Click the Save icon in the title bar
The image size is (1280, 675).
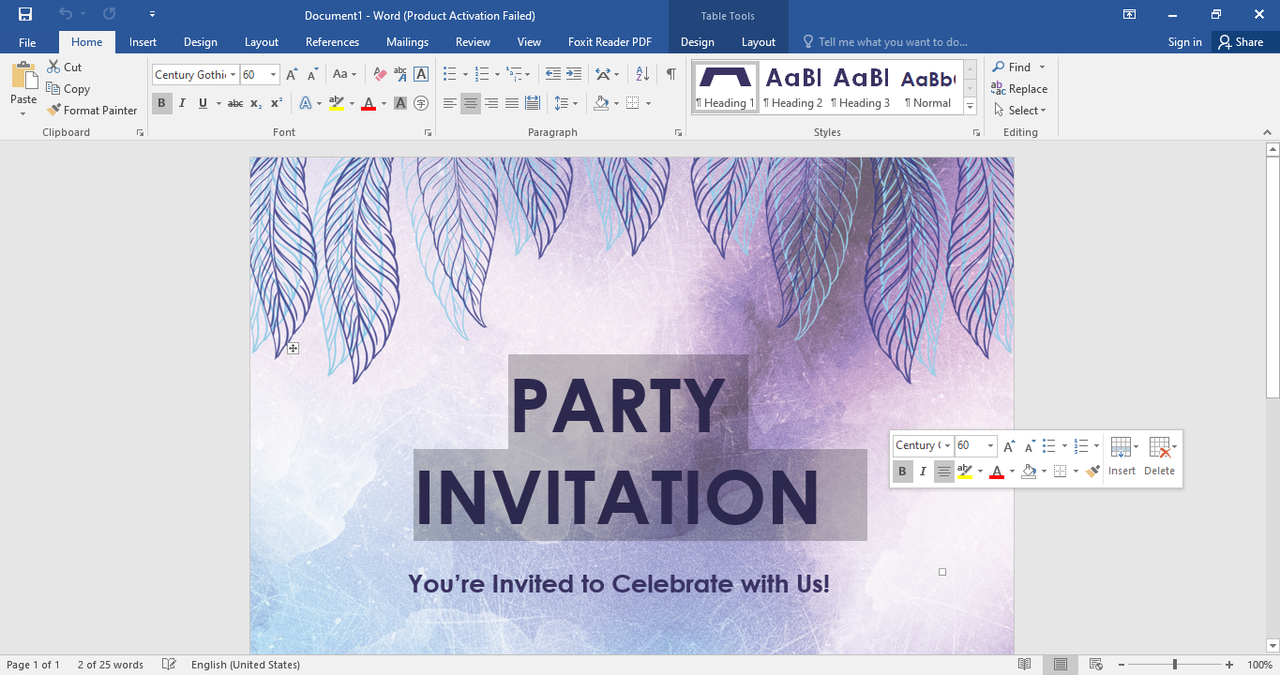point(25,14)
